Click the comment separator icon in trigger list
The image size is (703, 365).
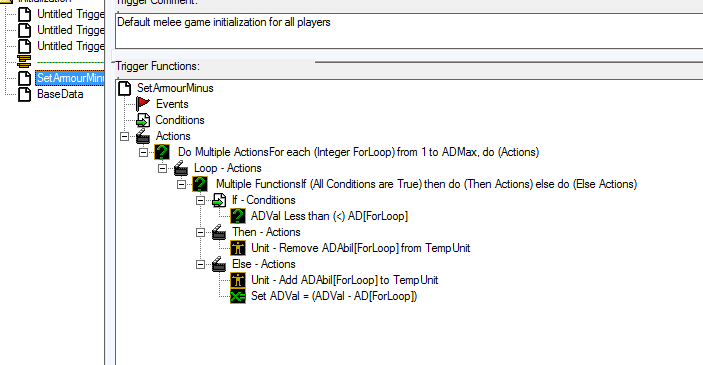coord(24,62)
